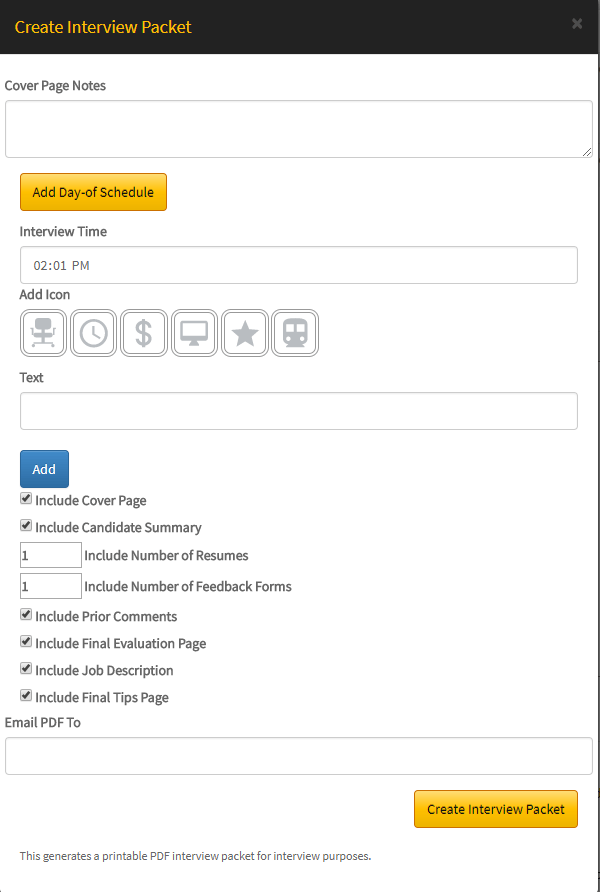Select the clock icon
This screenshot has width=600, height=892.
pyautogui.click(x=94, y=333)
